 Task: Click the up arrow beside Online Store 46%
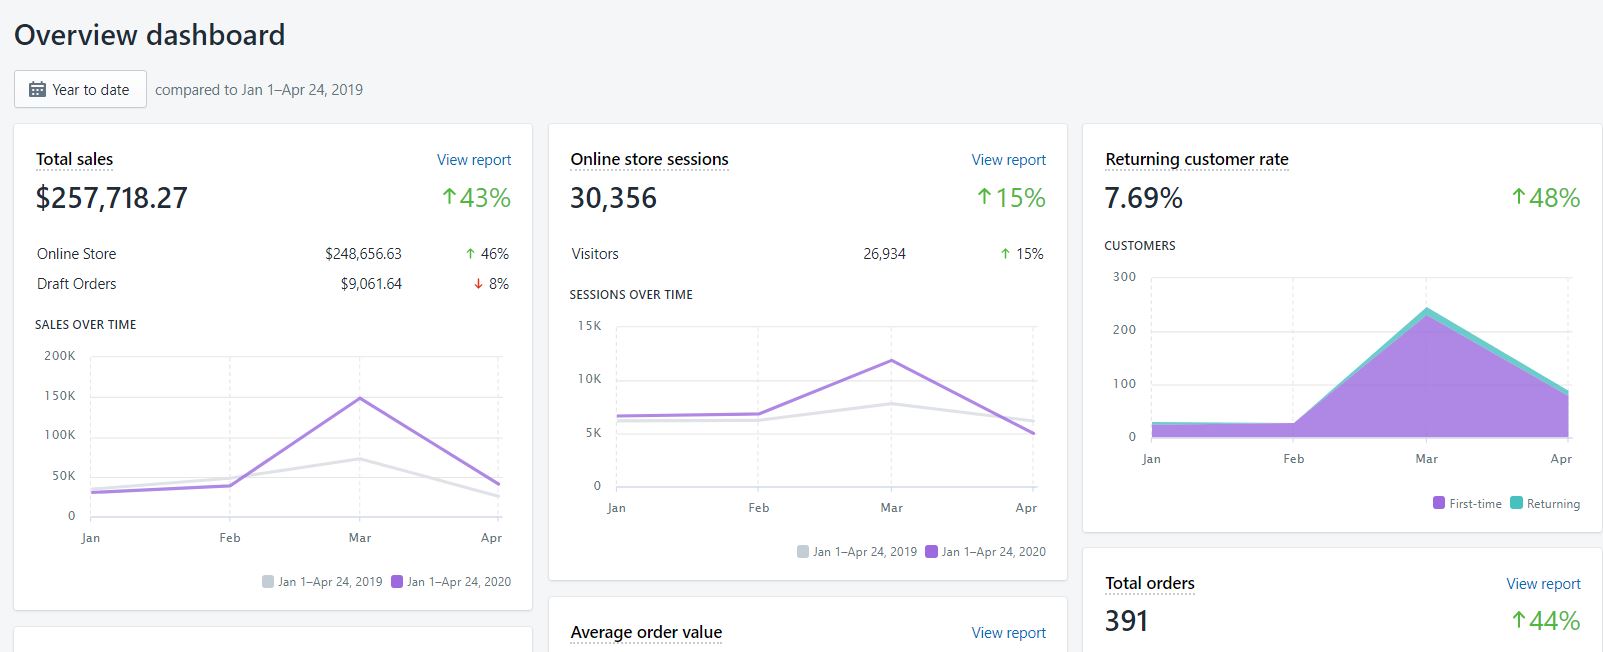pos(470,254)
